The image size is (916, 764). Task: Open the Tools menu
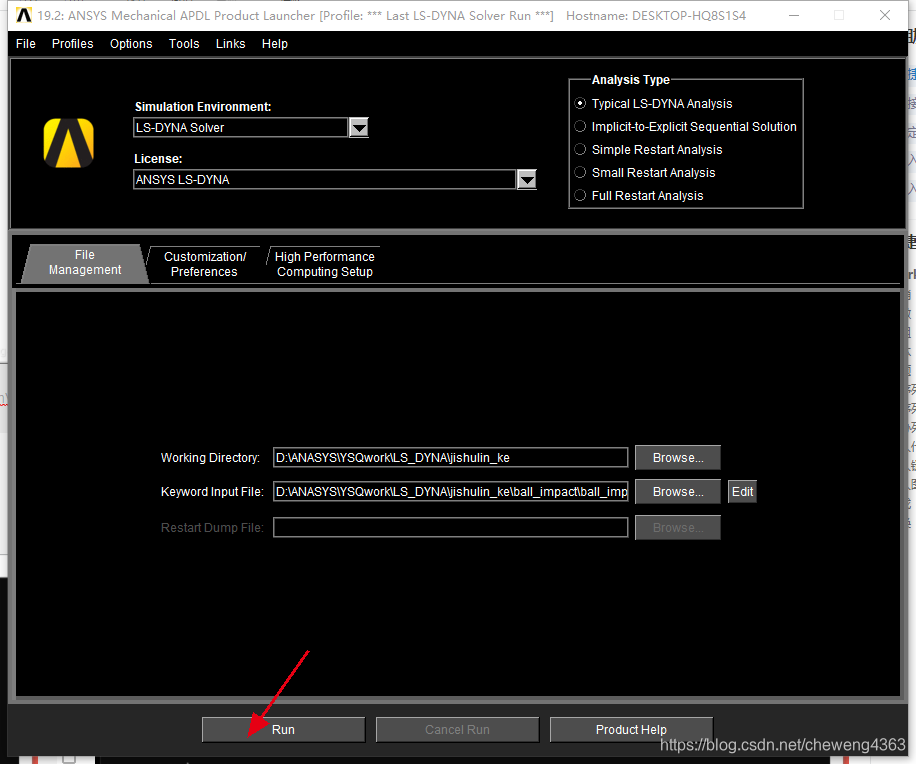point(184,44)
